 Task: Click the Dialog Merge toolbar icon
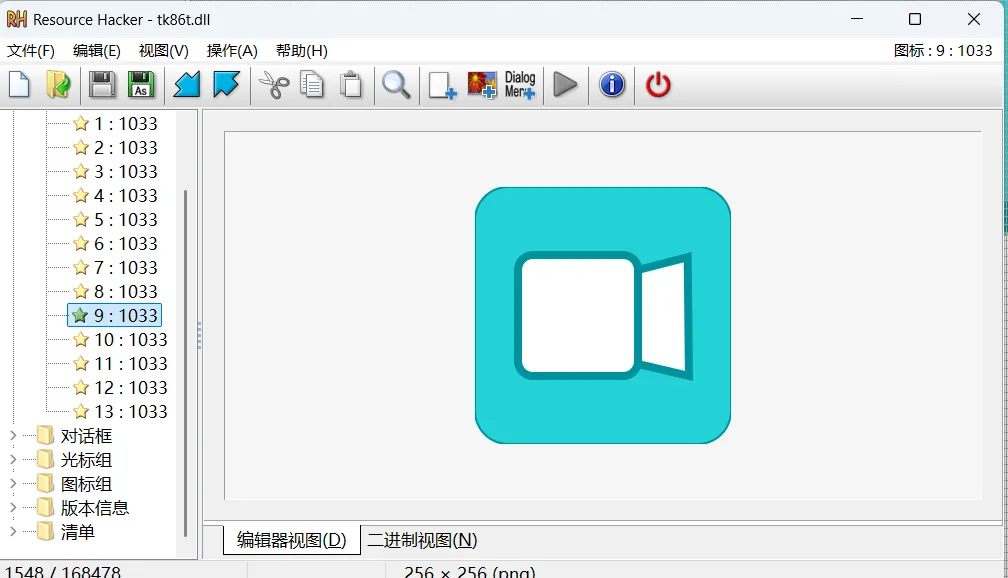(520, 85)
